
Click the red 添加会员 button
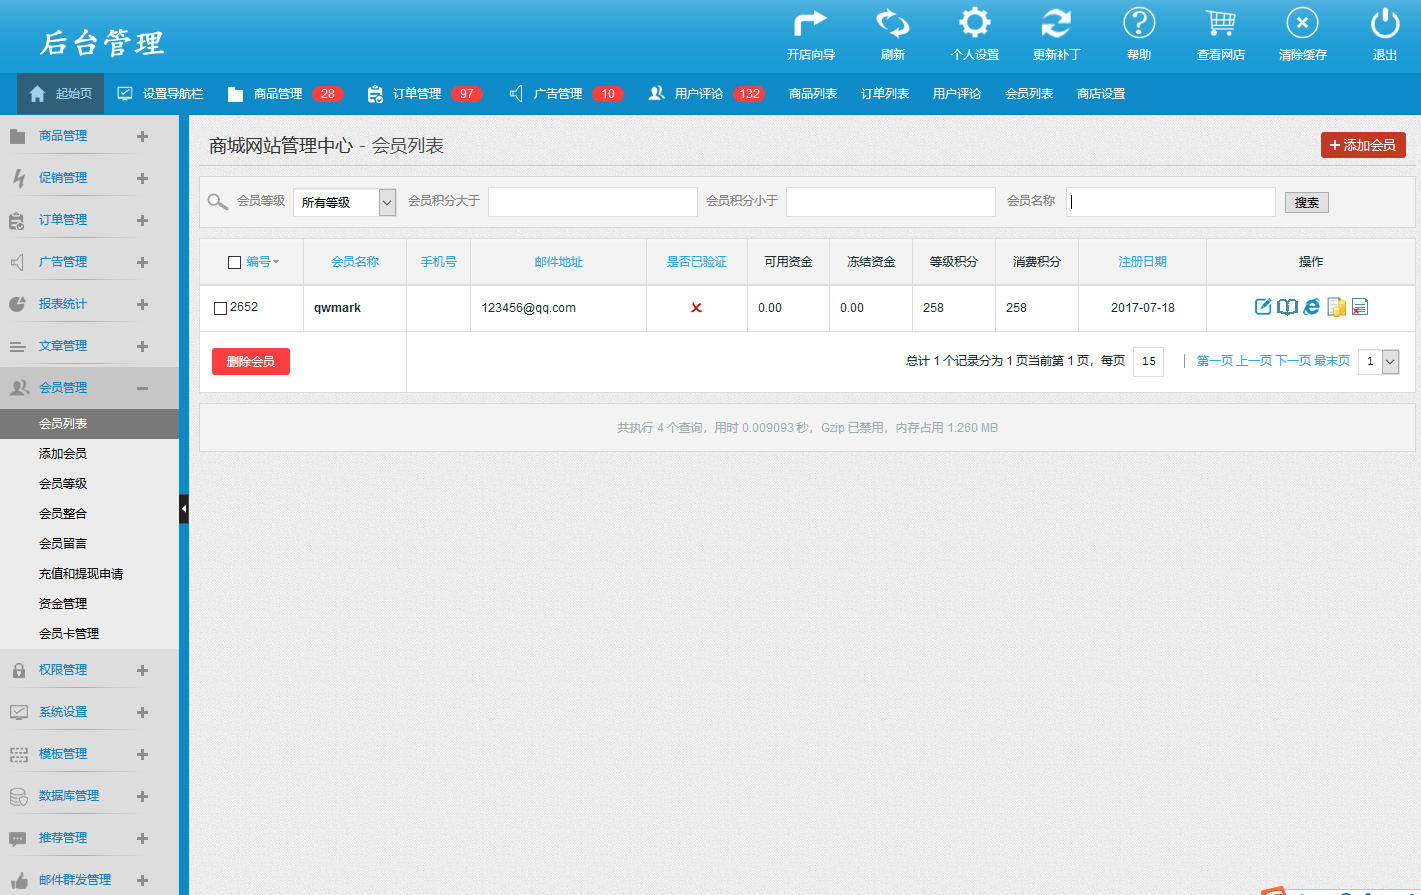[1363, 145]
